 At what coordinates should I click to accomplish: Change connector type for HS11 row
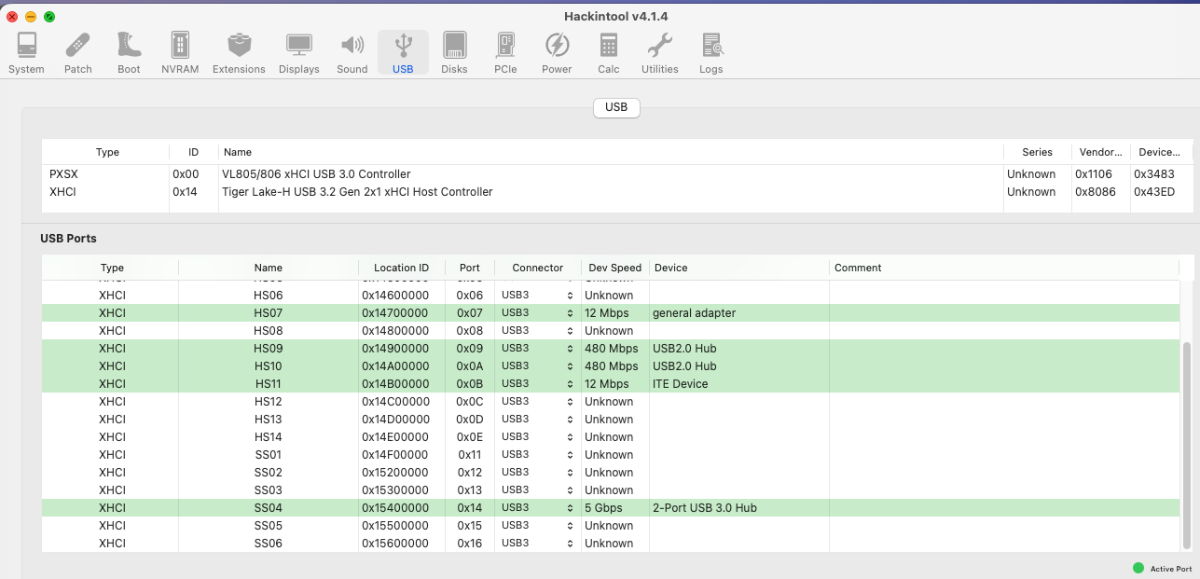point(537,384)
